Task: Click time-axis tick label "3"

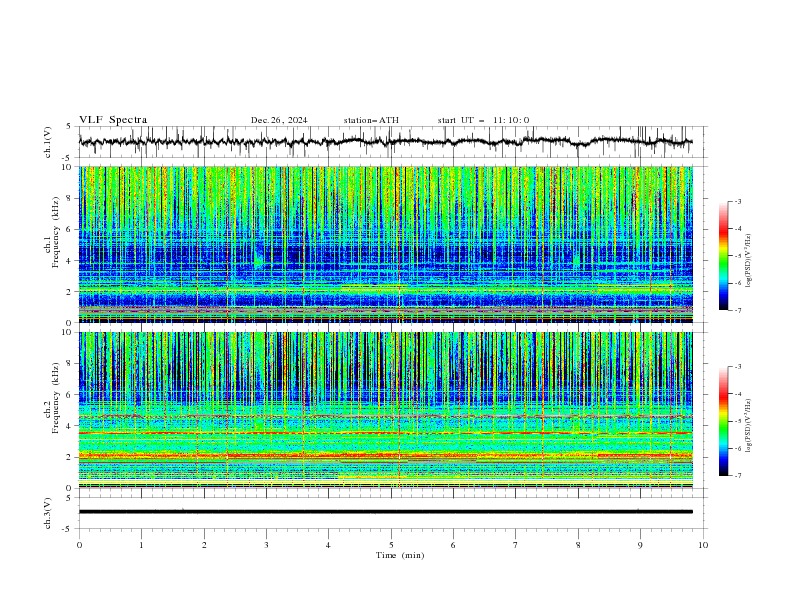Action: pos(266,545)
